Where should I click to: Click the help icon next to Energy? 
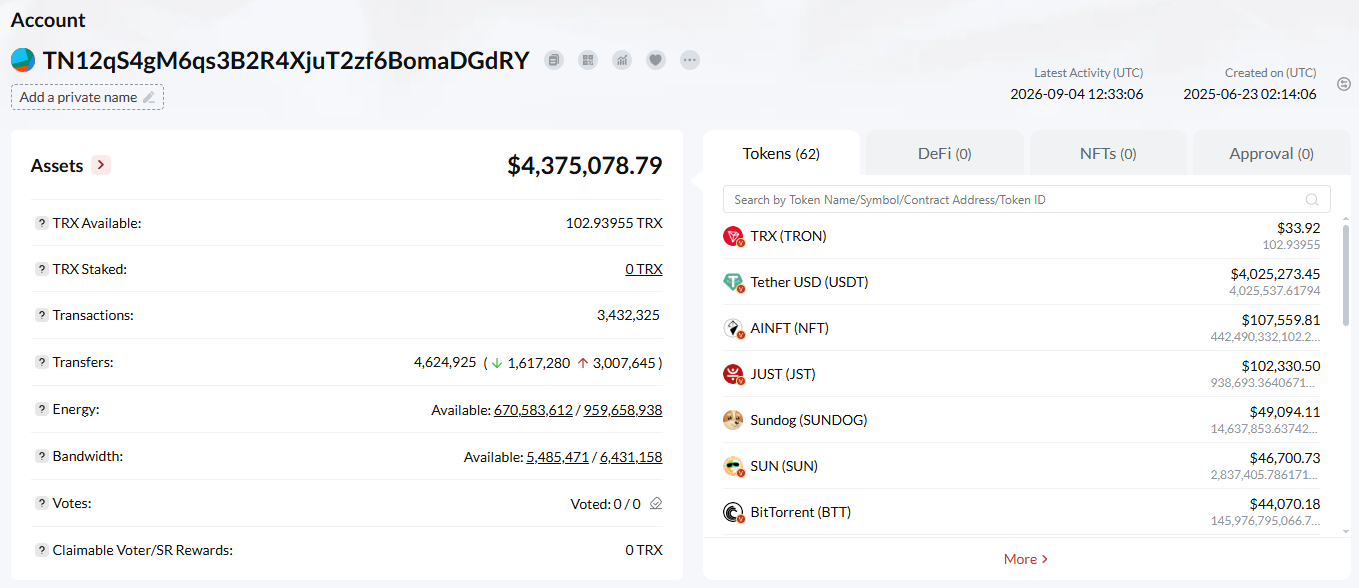(42, 409)
